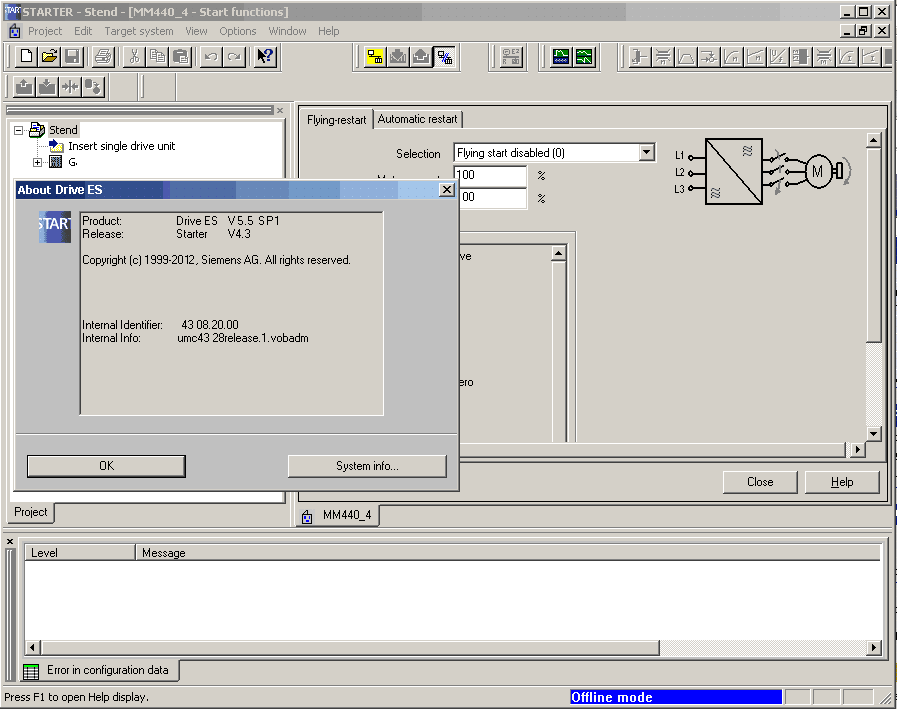Open the green function generator icon
Image resolution: width=897 pixels, height=709 pixels.
[x=585, y=57]
